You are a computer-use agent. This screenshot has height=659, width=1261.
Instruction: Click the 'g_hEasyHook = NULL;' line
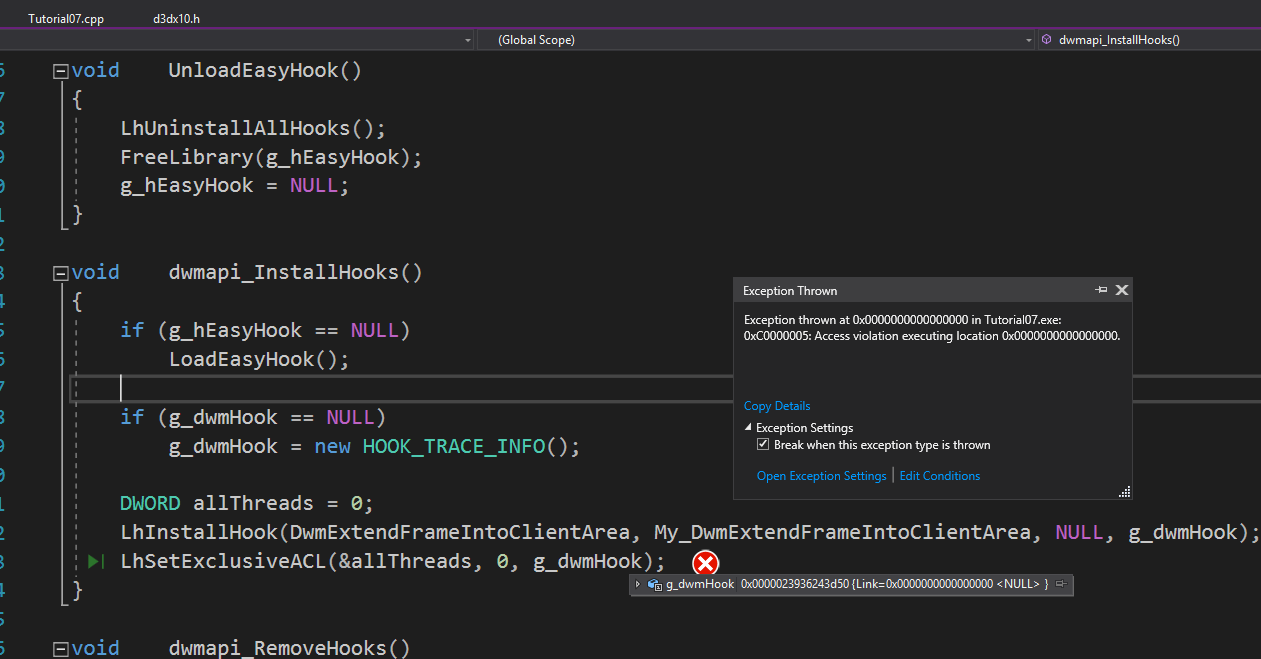click(x=235, y=186)
